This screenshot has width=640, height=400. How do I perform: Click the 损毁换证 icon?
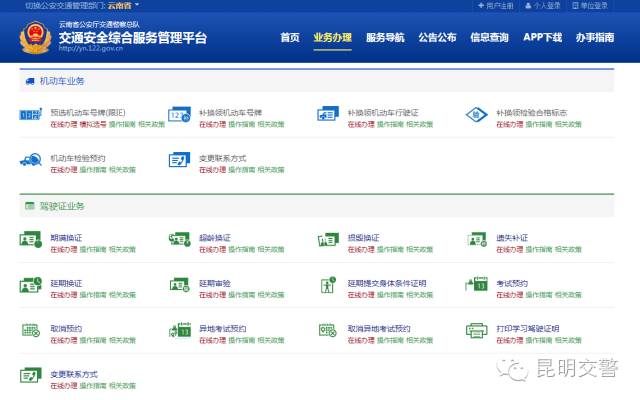(328, 240)
